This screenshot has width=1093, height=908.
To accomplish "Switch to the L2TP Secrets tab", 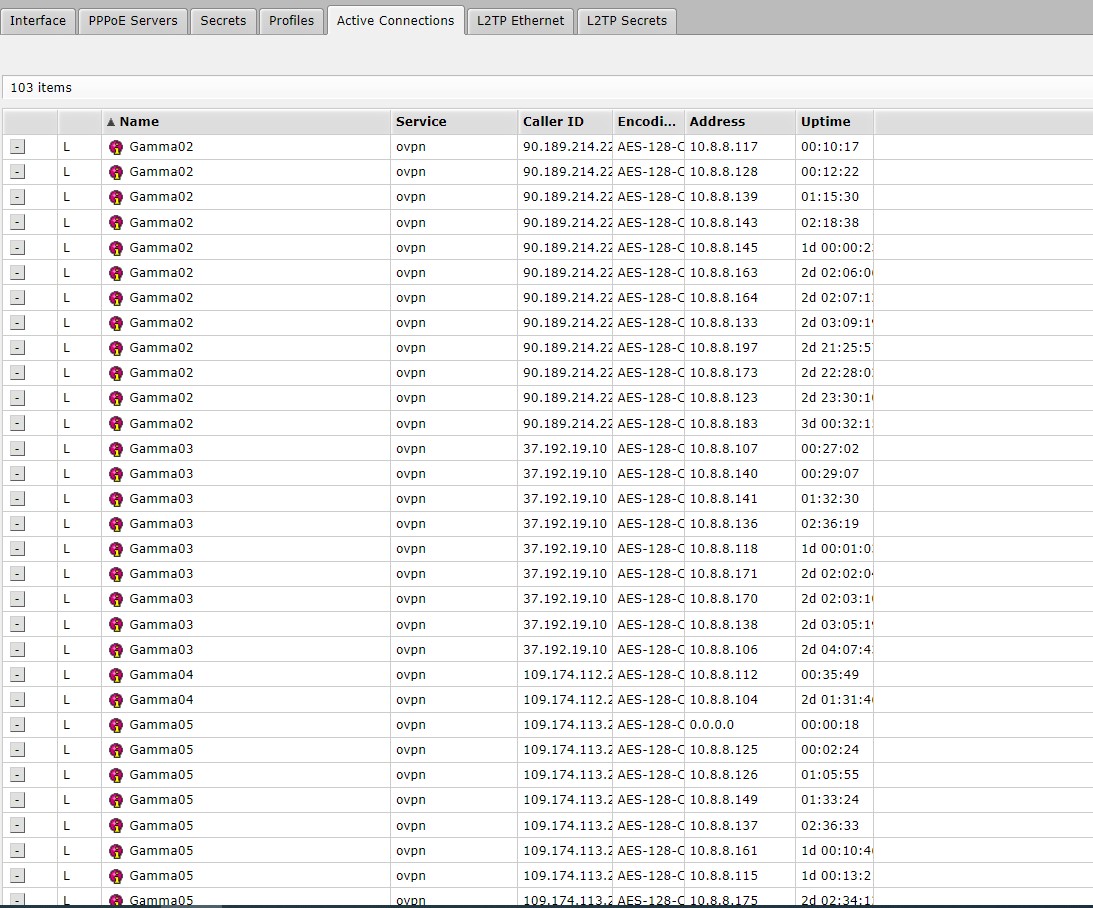I will [x=627, y=21].
